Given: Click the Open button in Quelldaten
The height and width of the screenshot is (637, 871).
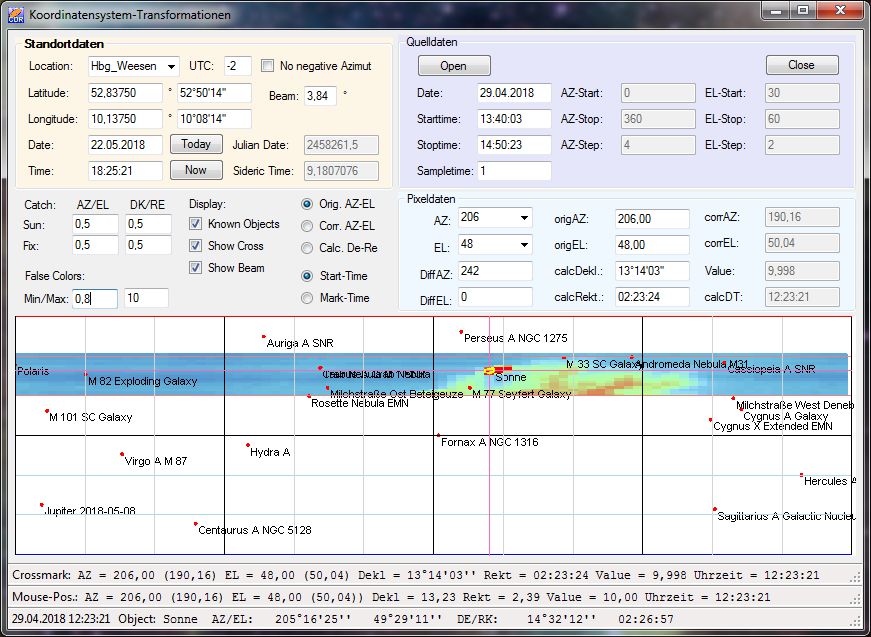Looking at the screenshot, I should coord(454,66).
